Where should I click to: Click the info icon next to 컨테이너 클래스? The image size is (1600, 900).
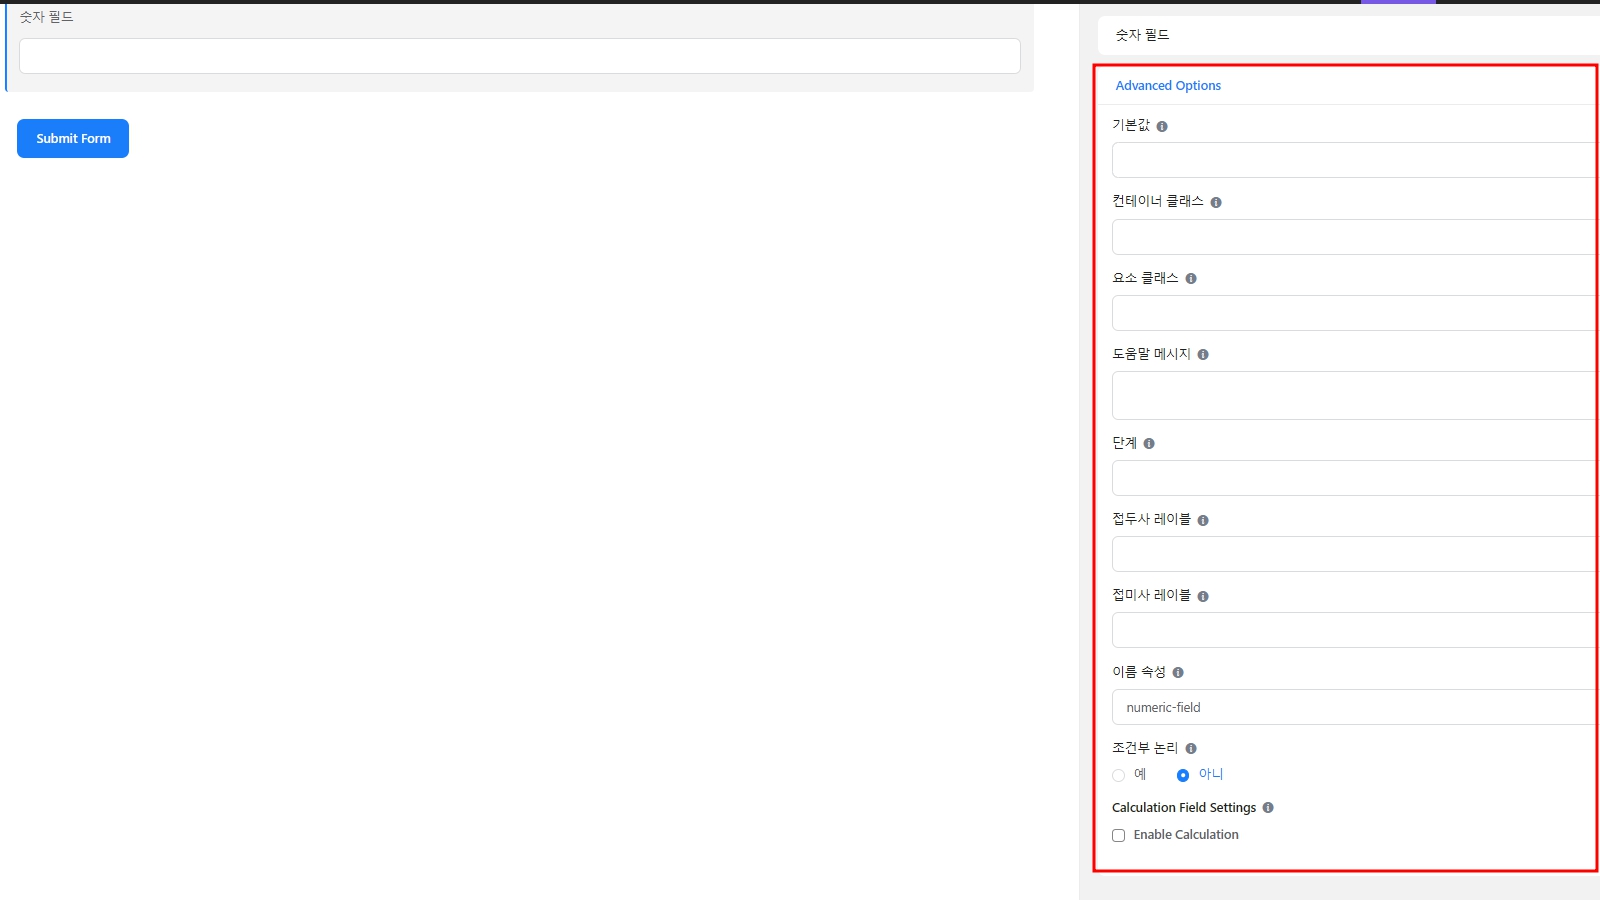tap(1216, 202)
